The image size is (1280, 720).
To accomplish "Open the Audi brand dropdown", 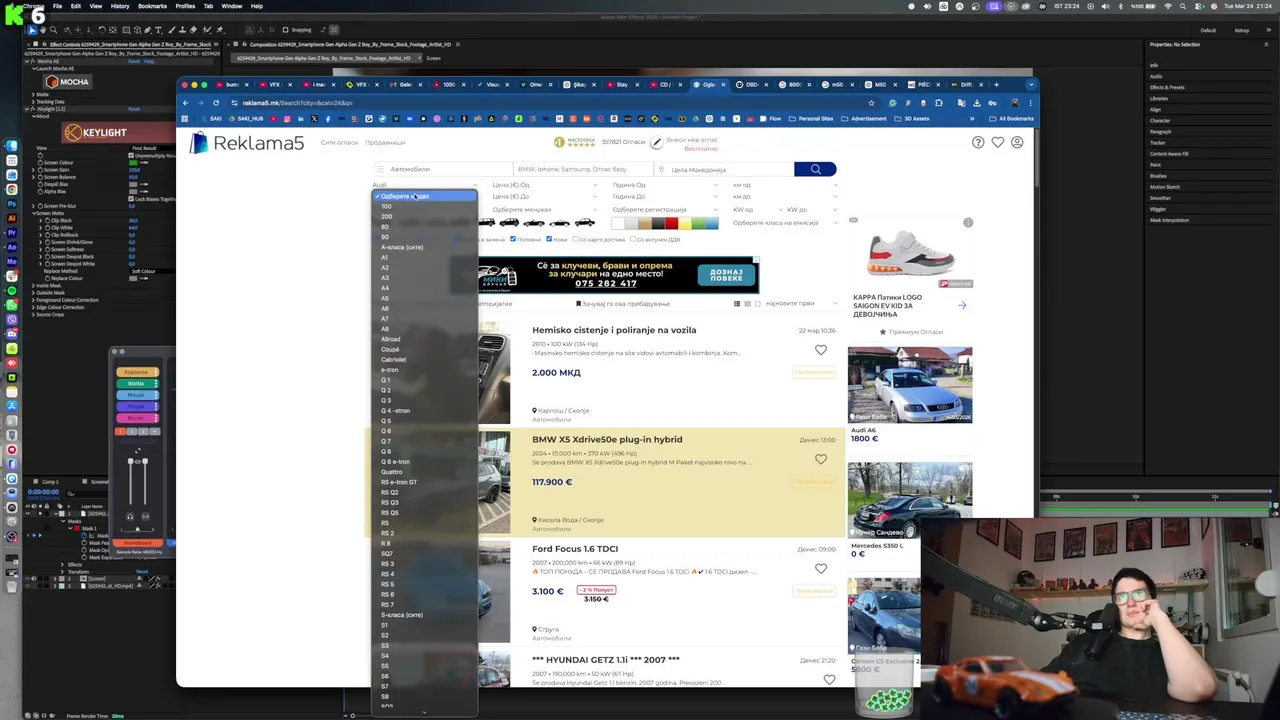I will click(x=424, y=185).
